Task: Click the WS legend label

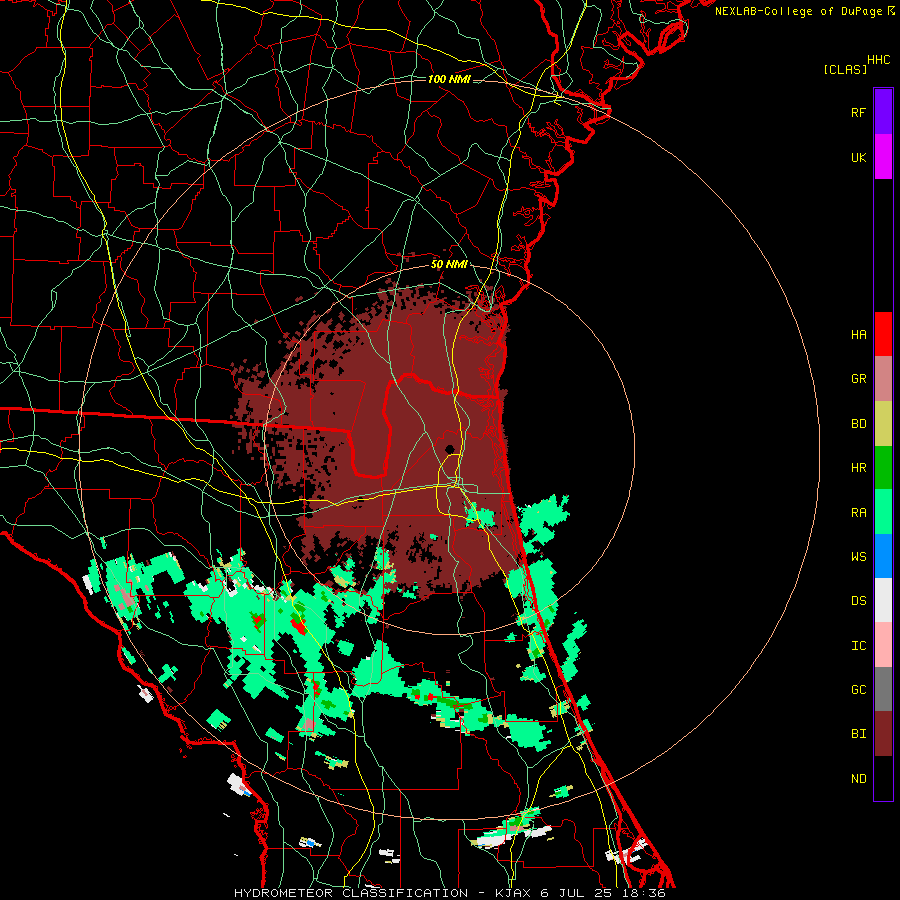Action: (x=858, y=556)
